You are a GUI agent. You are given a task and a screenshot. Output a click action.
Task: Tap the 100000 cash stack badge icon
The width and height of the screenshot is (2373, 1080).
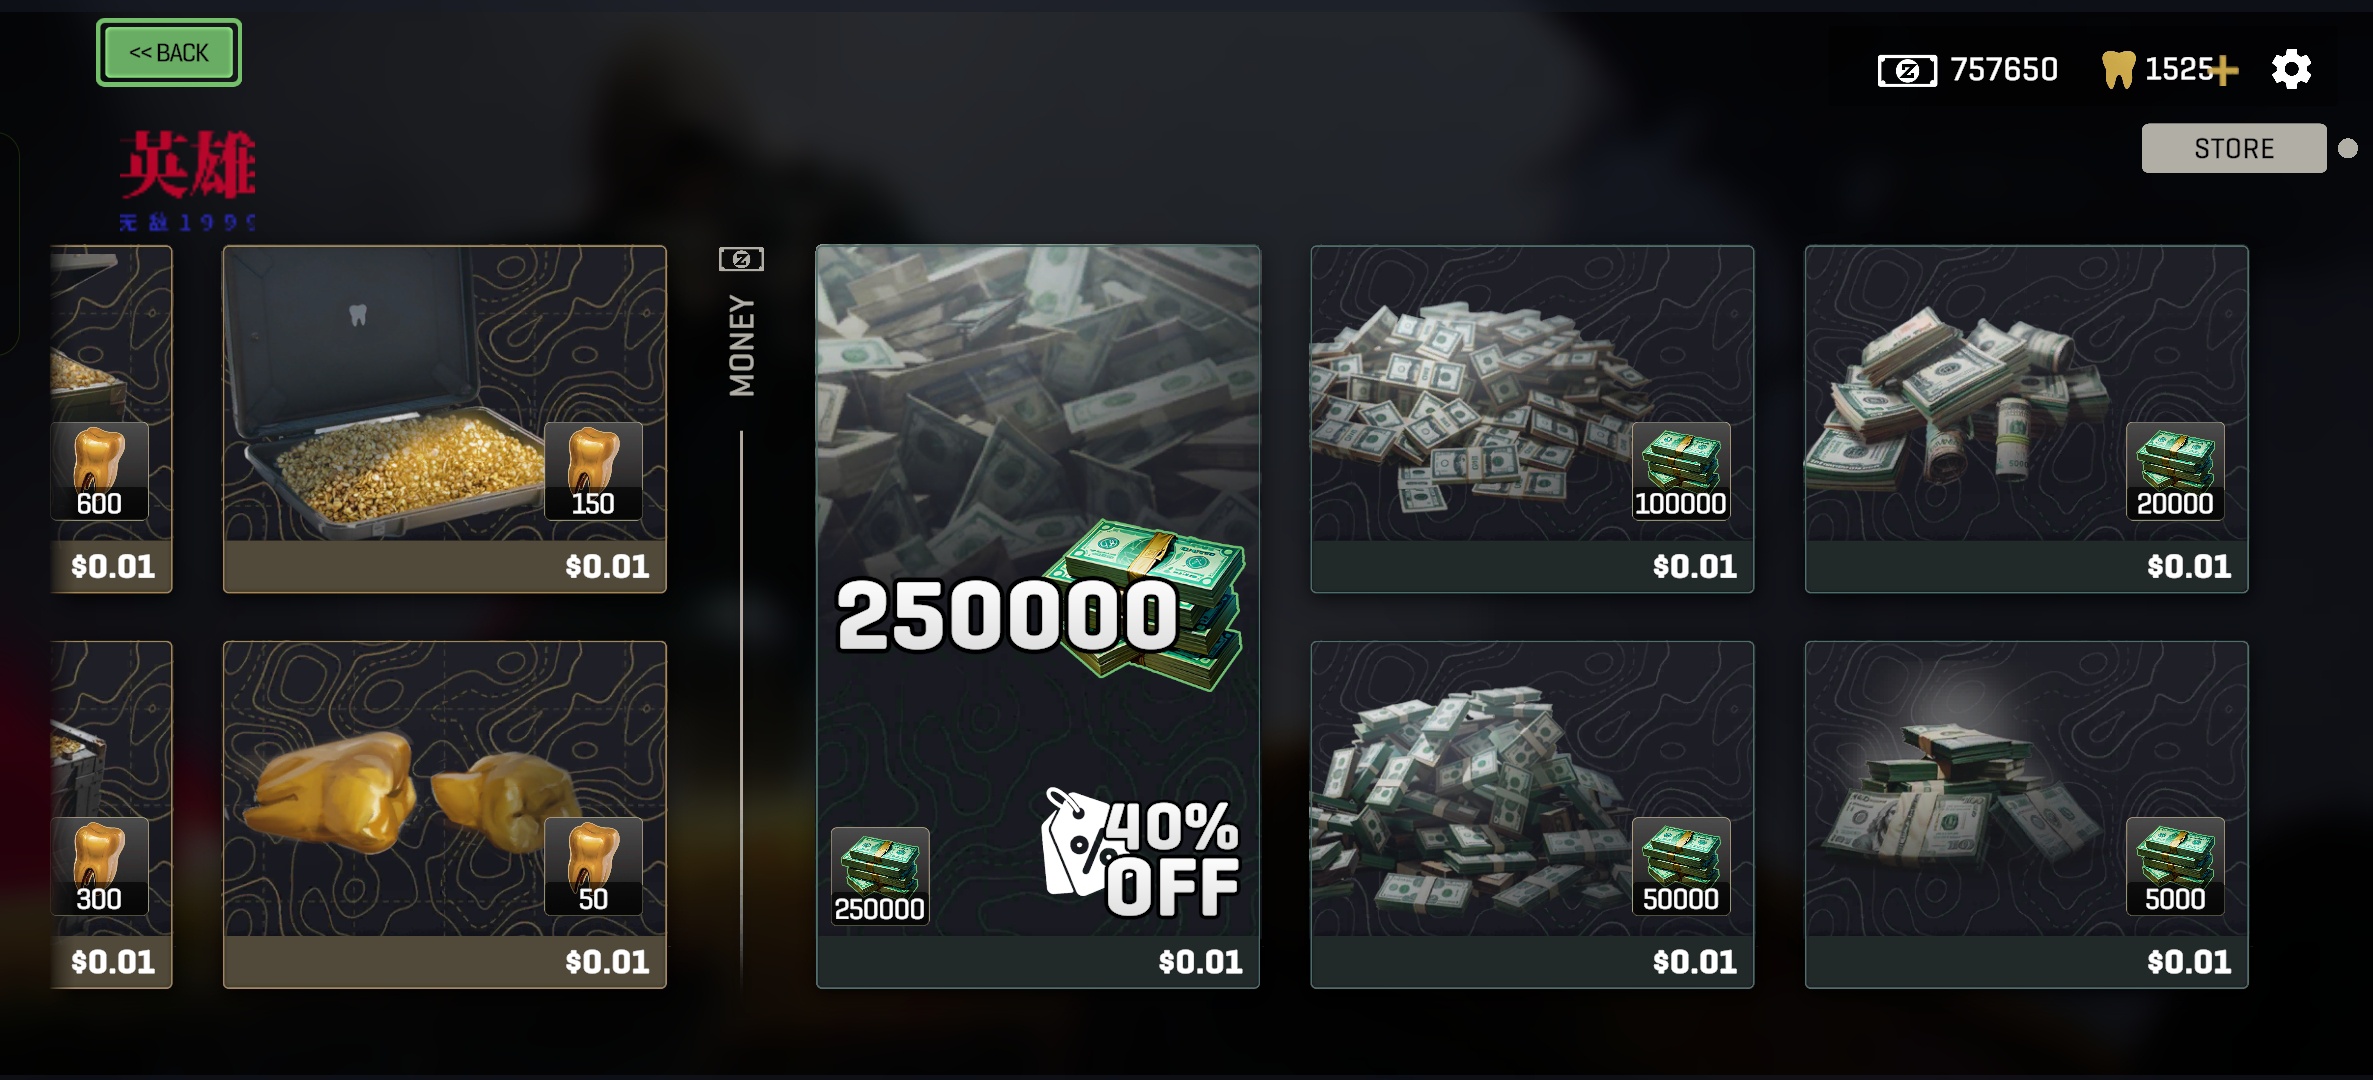[1681, 470]
